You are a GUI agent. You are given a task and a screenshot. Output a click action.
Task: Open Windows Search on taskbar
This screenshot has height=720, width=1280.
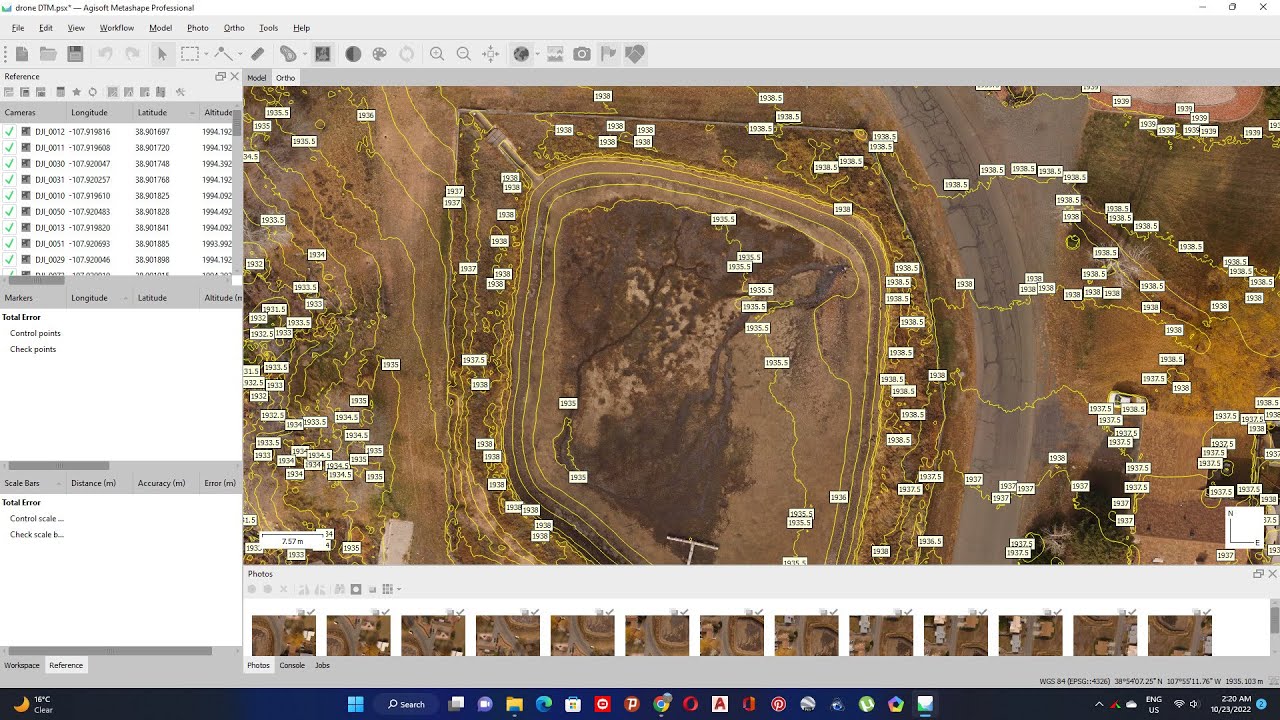[406, 704]
